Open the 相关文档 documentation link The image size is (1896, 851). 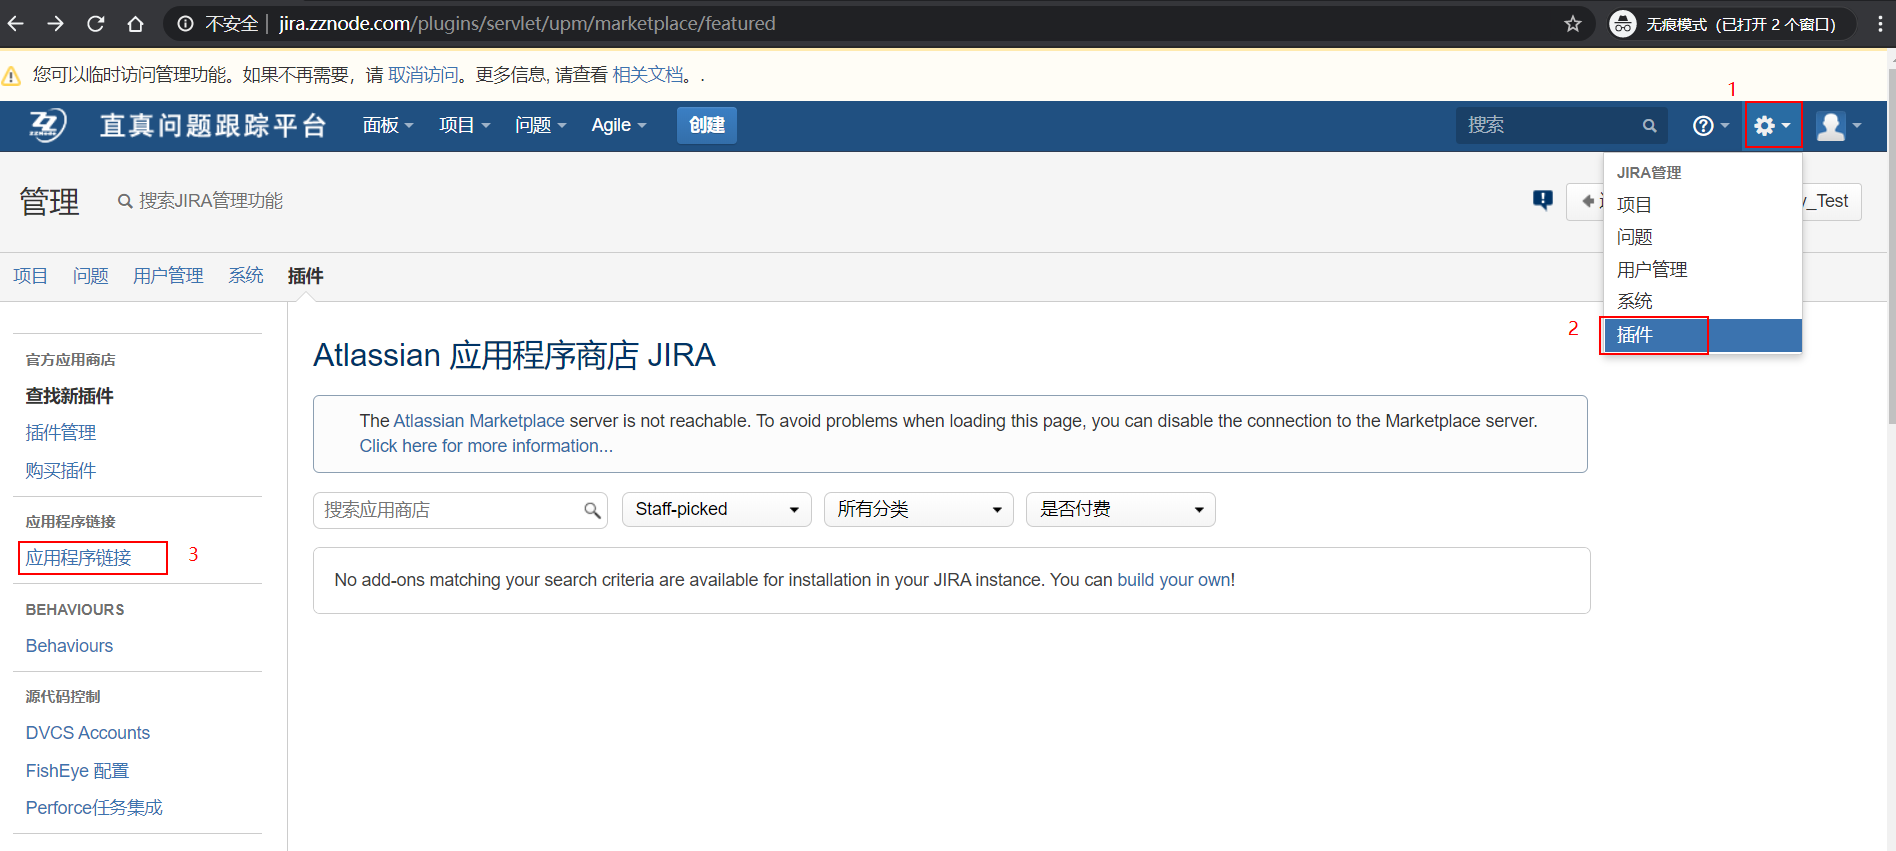click(x=647, y=75)
